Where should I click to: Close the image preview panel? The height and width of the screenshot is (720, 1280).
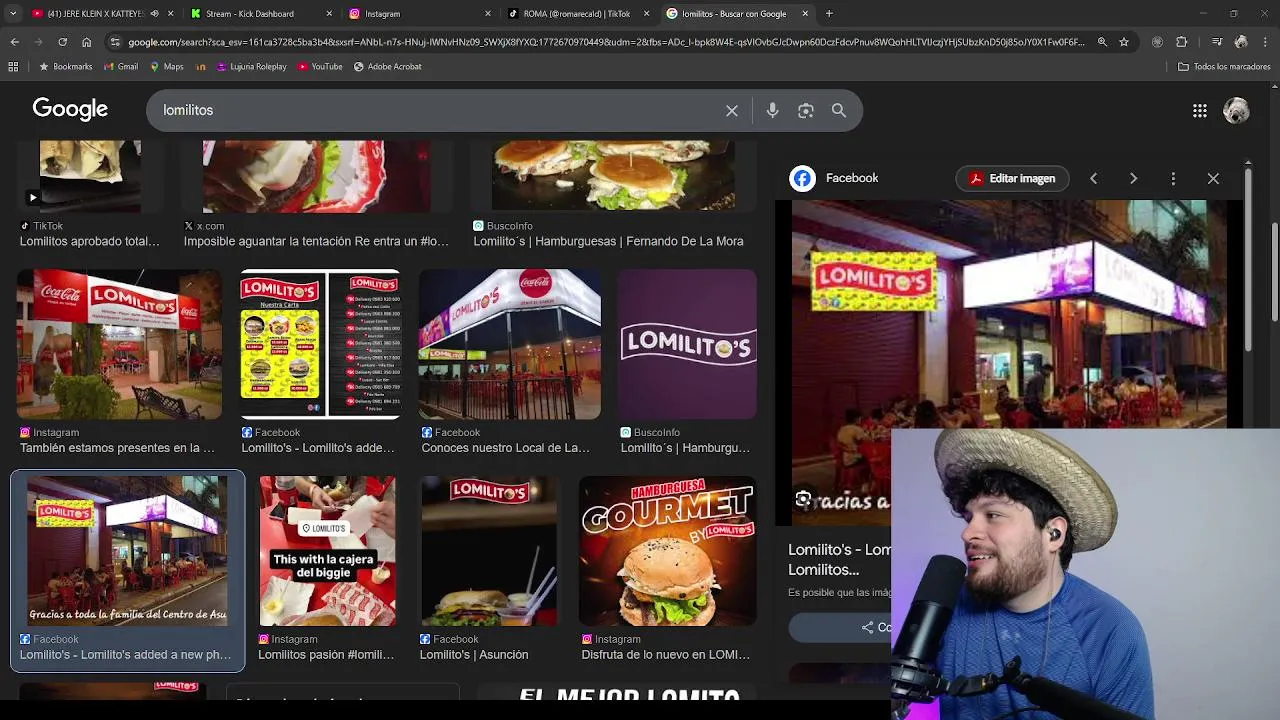point(1213,178)
